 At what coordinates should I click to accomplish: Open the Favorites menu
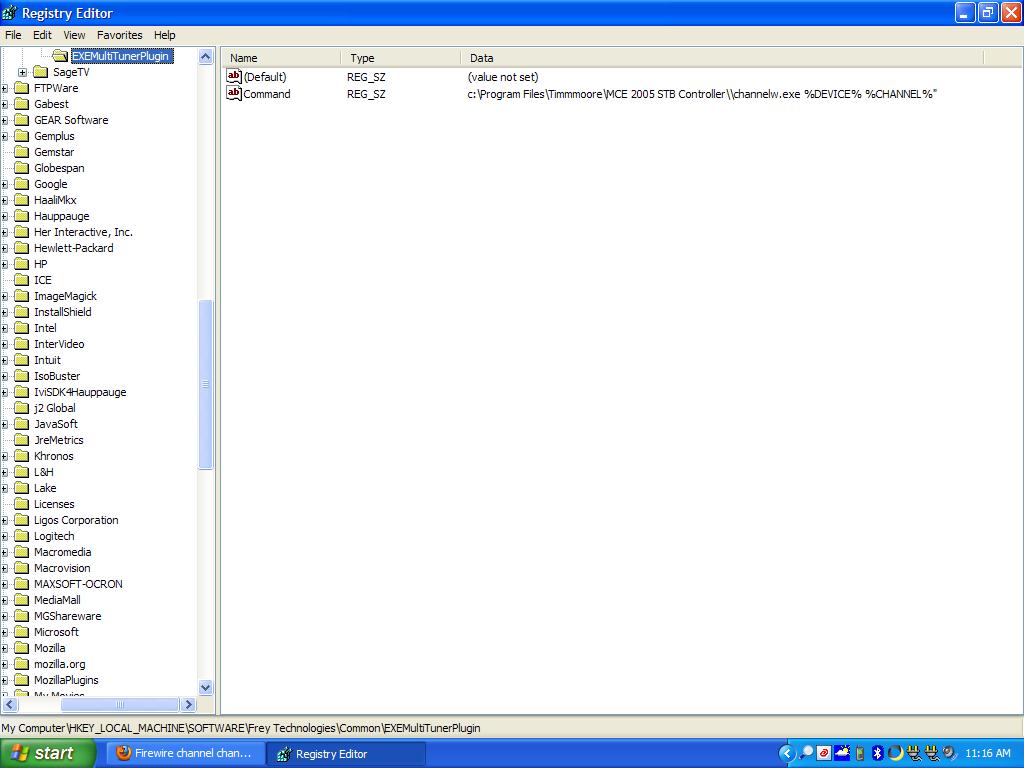(119, 35)
